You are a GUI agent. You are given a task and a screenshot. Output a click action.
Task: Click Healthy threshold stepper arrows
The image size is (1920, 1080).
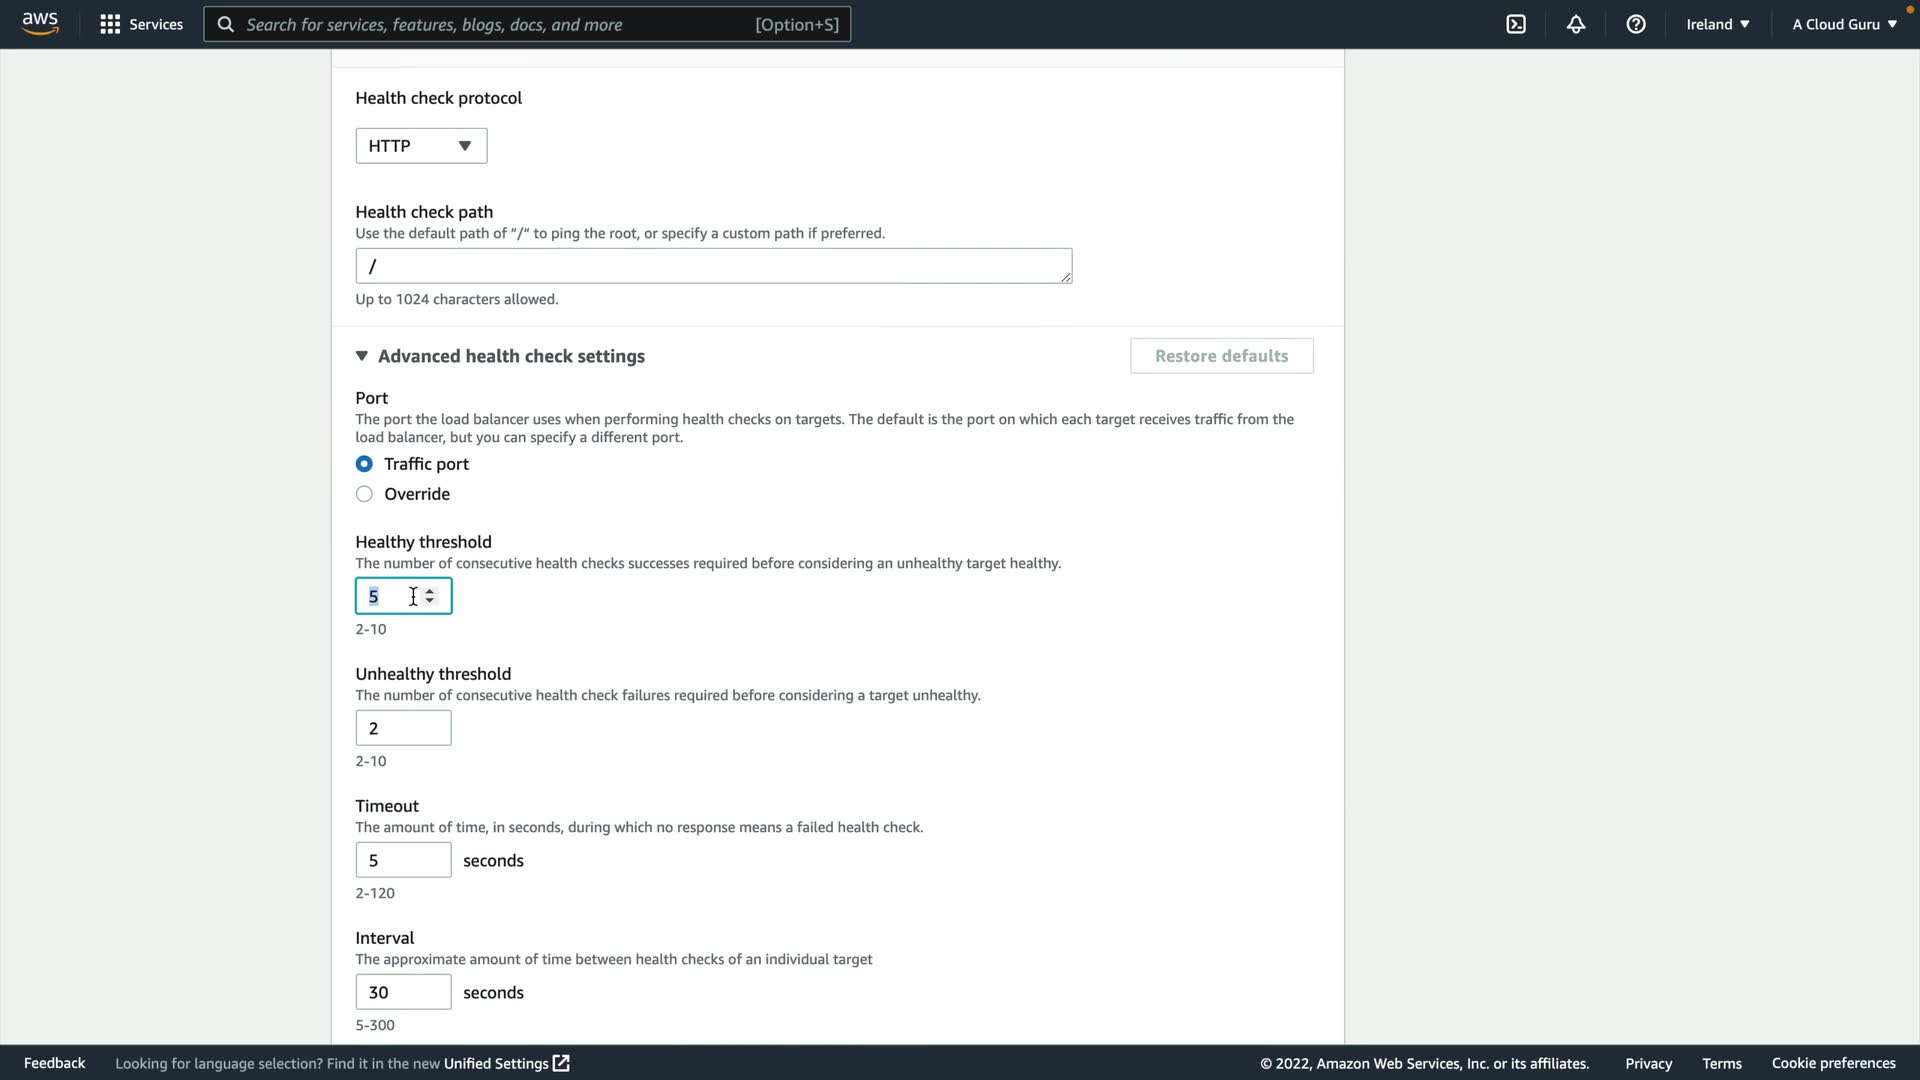tap(430, 596)
